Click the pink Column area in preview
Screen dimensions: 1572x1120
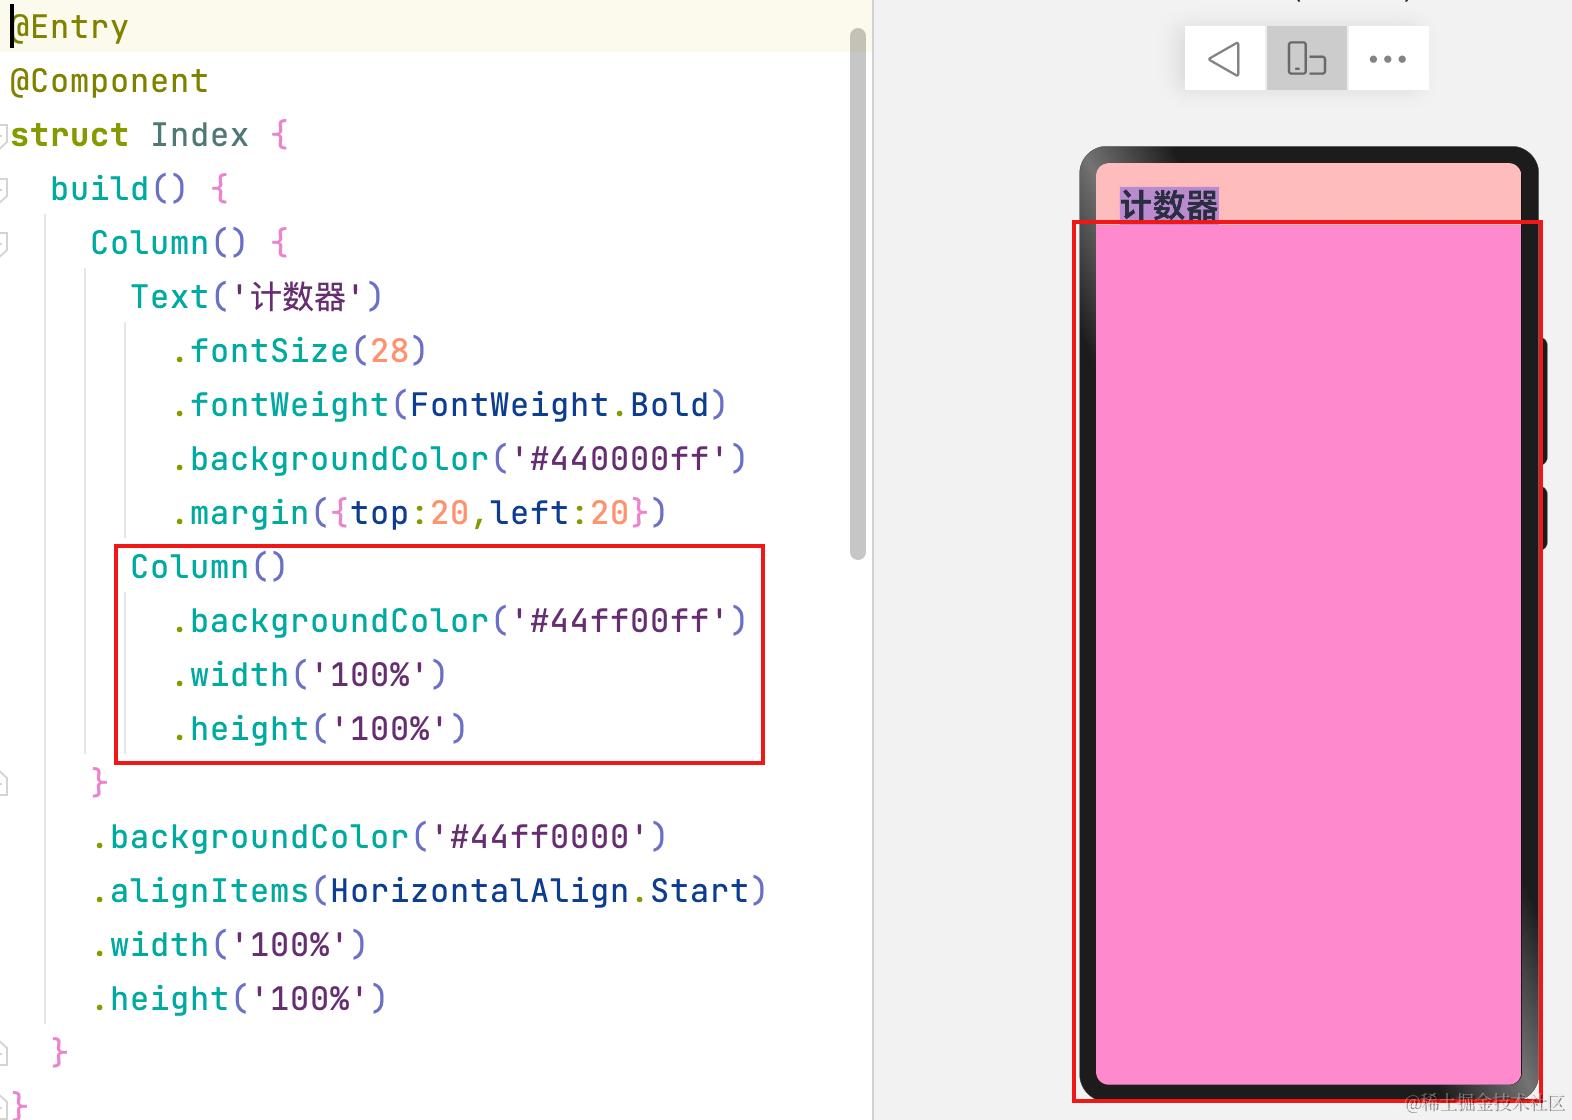click(x=1308, y=655)
